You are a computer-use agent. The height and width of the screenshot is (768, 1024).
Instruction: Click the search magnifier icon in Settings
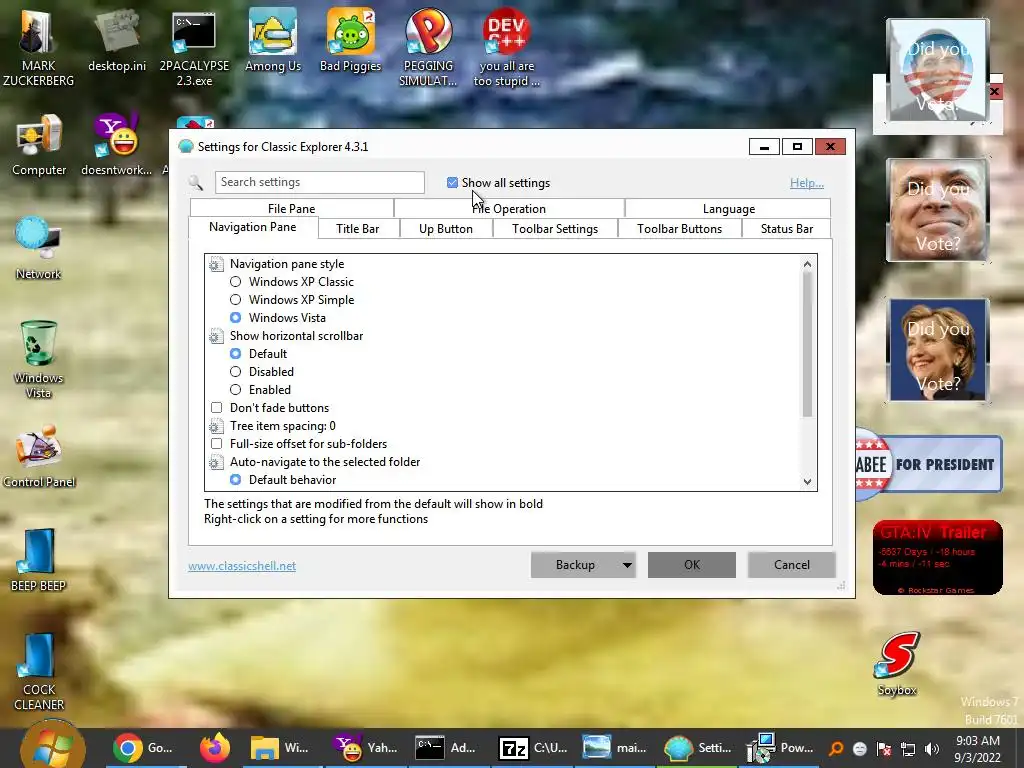(195, 183)
